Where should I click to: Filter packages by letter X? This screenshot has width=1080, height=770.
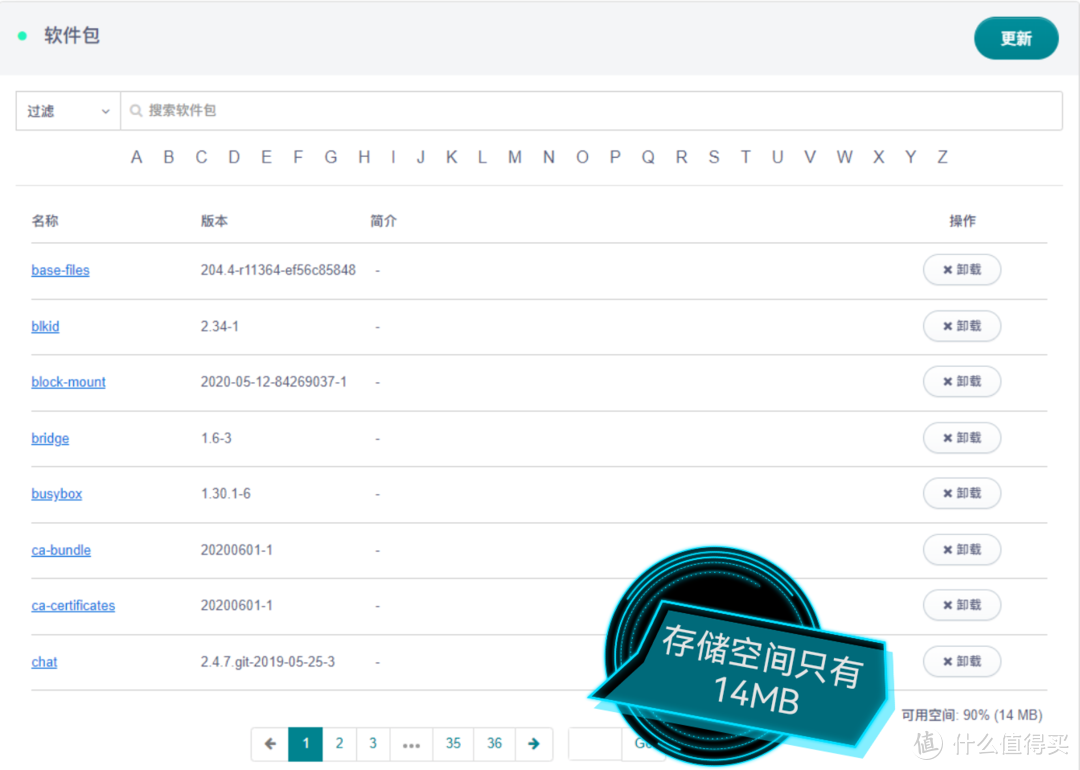tap(878, 157)
